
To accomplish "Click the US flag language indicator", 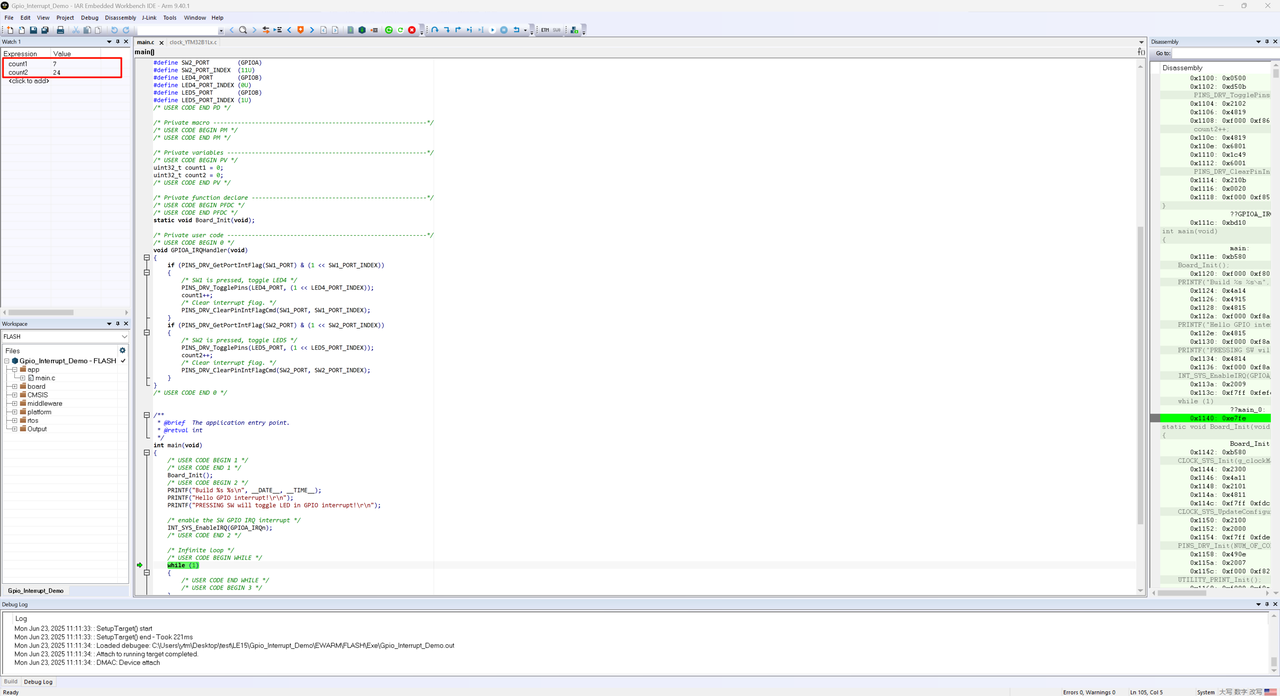I will coord(1270,692).
